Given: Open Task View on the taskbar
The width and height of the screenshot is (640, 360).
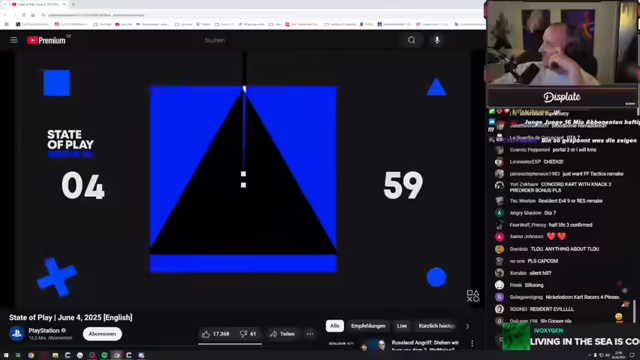Looking at the screenshot, I should tap(18, 355).
